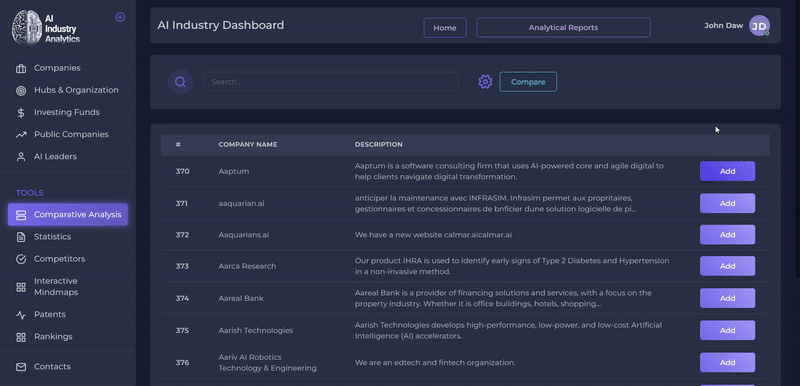Screen dimensions: 800x386
Task: Click the COMPANY NAME column header
Action: (x=248, y=144)
